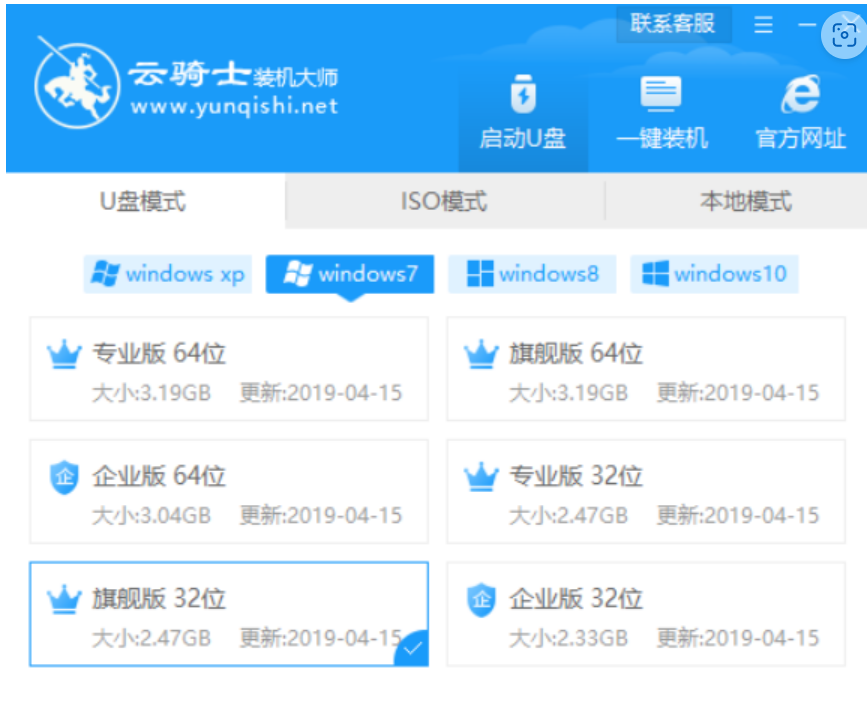Screen dimensions: 867x705
Task: Click the screenshot capture floating icon
Action: click(844, 35)
